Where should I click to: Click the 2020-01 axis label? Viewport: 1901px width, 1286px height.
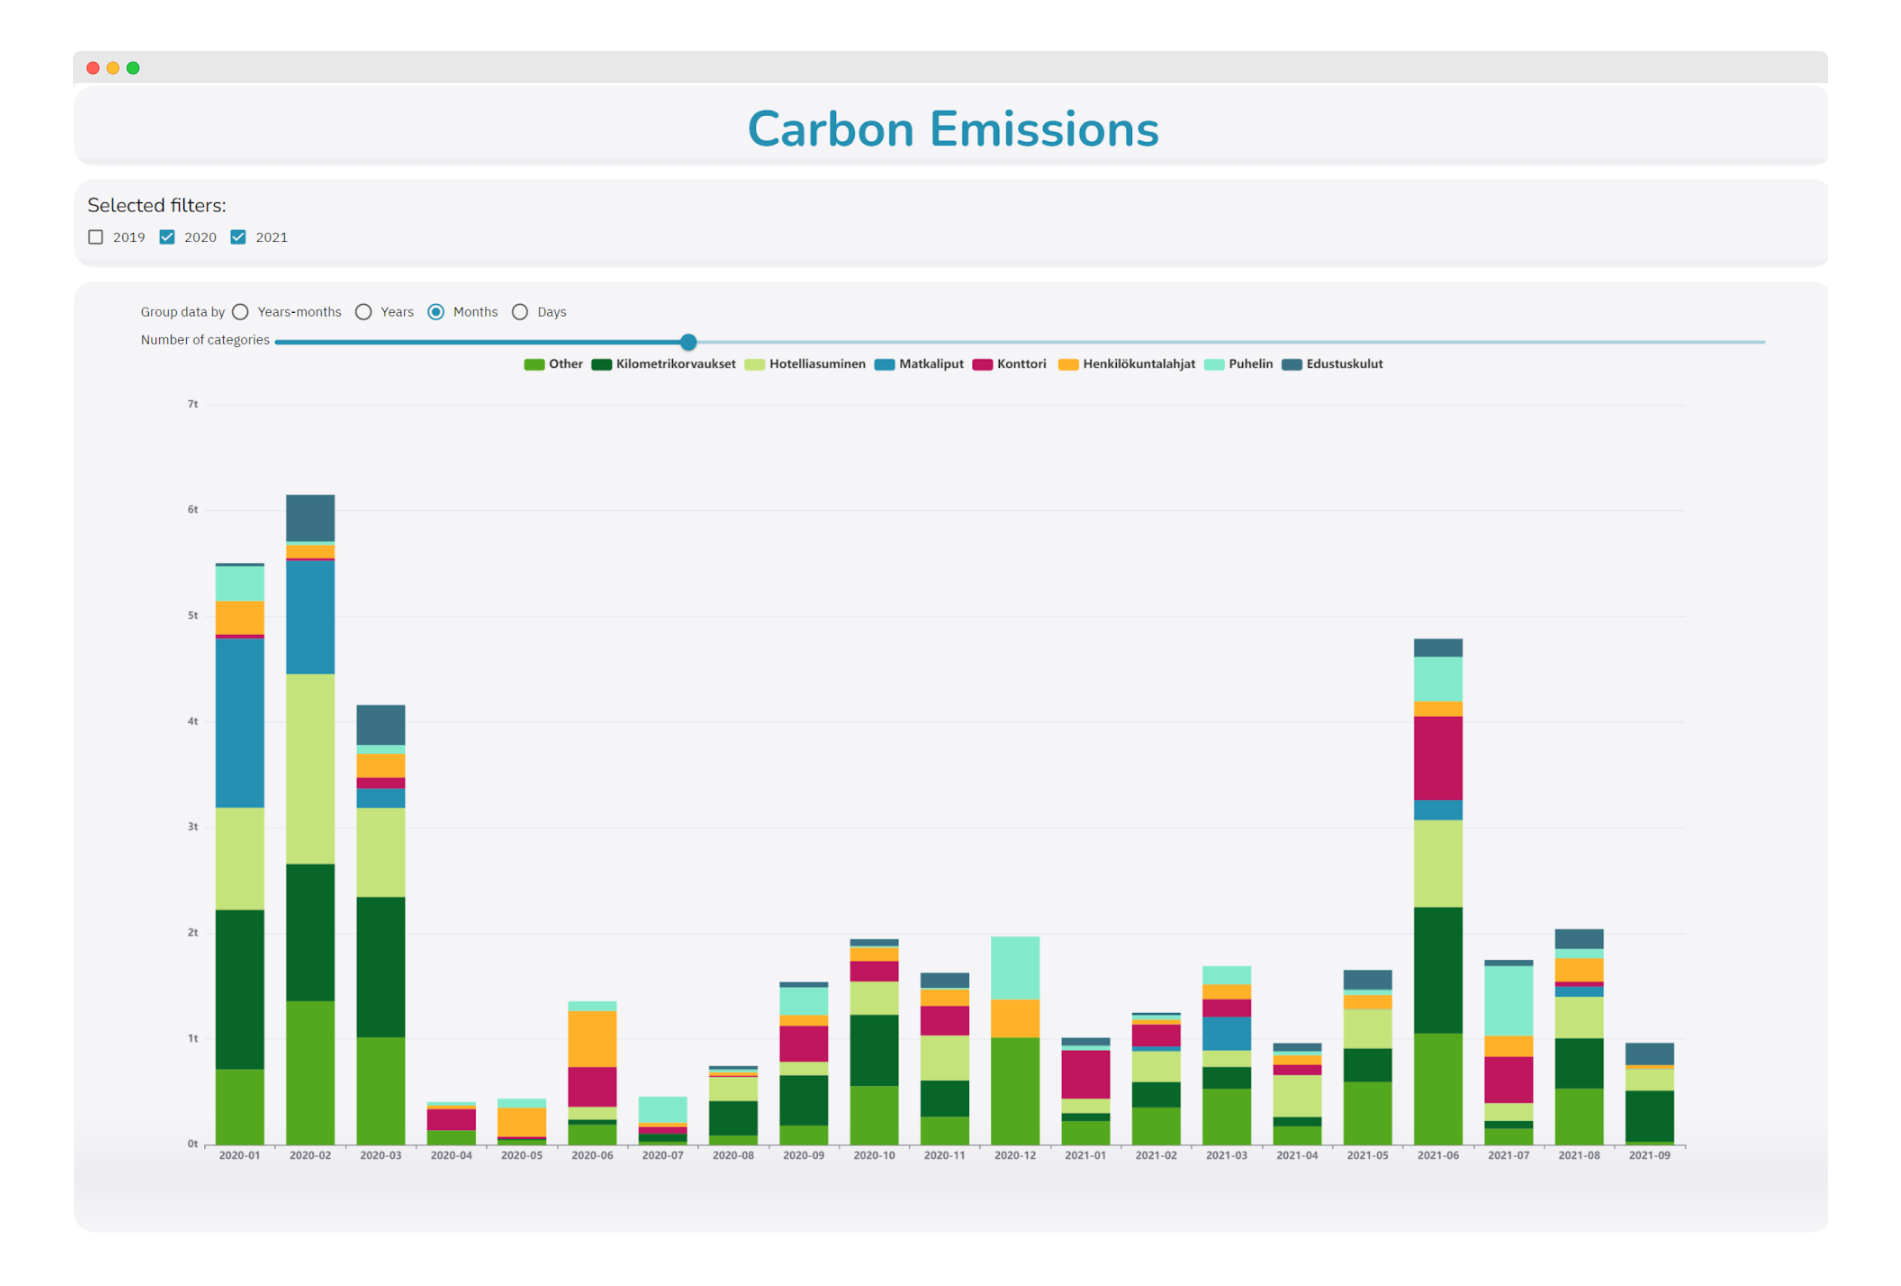tap(240, 1156)
